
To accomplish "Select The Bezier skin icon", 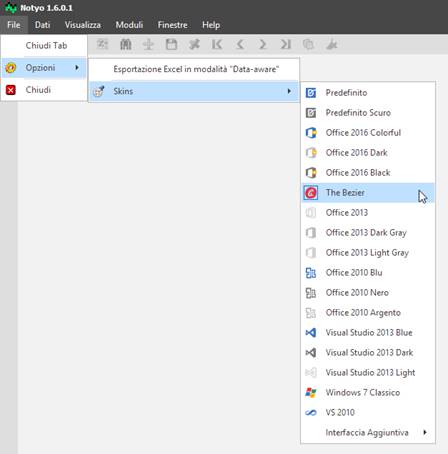I will (311, 193).
